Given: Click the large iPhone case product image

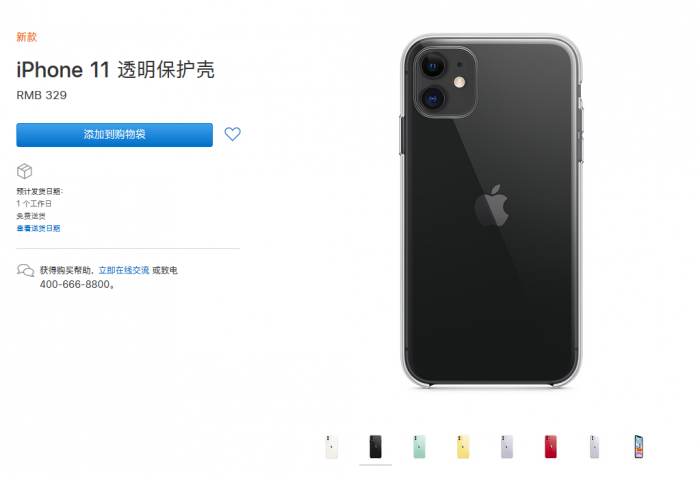Looking at the screenshot, I should coord(492,211).
